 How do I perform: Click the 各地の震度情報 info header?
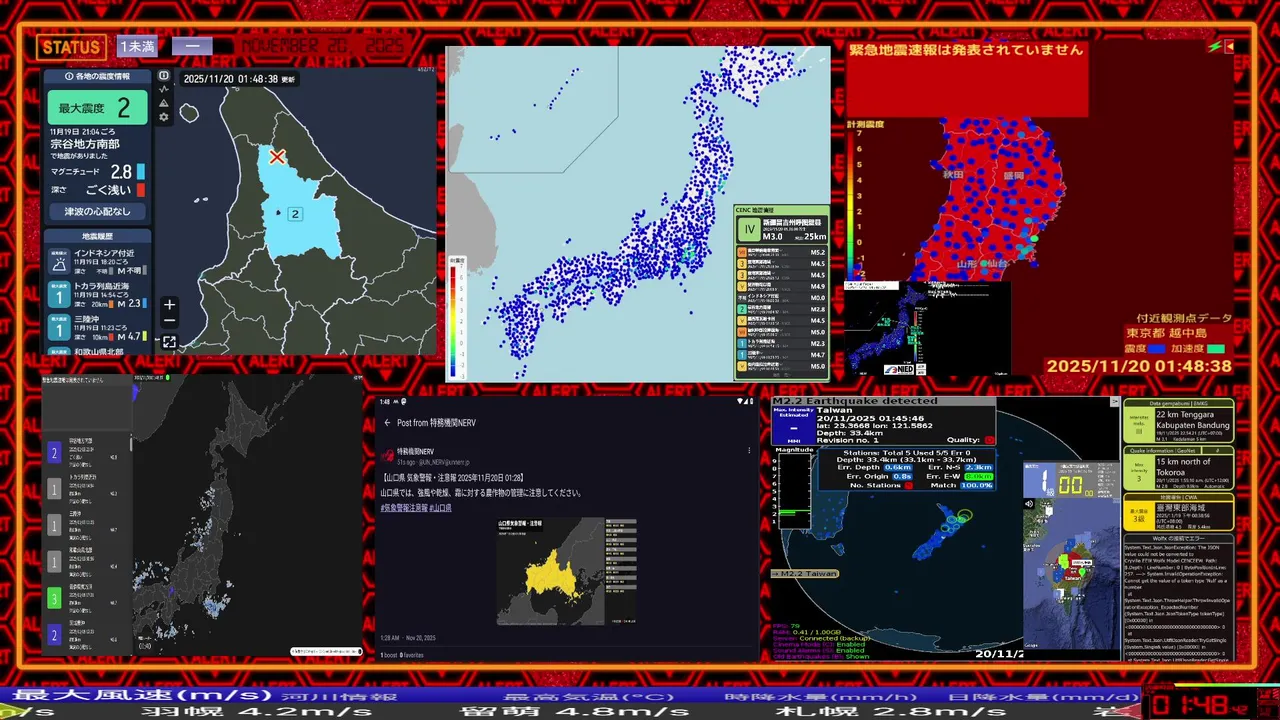click(97, 76)
